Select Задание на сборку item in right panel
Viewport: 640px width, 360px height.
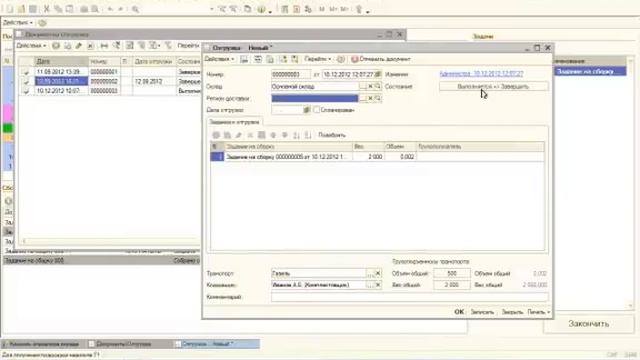[590, 71]
